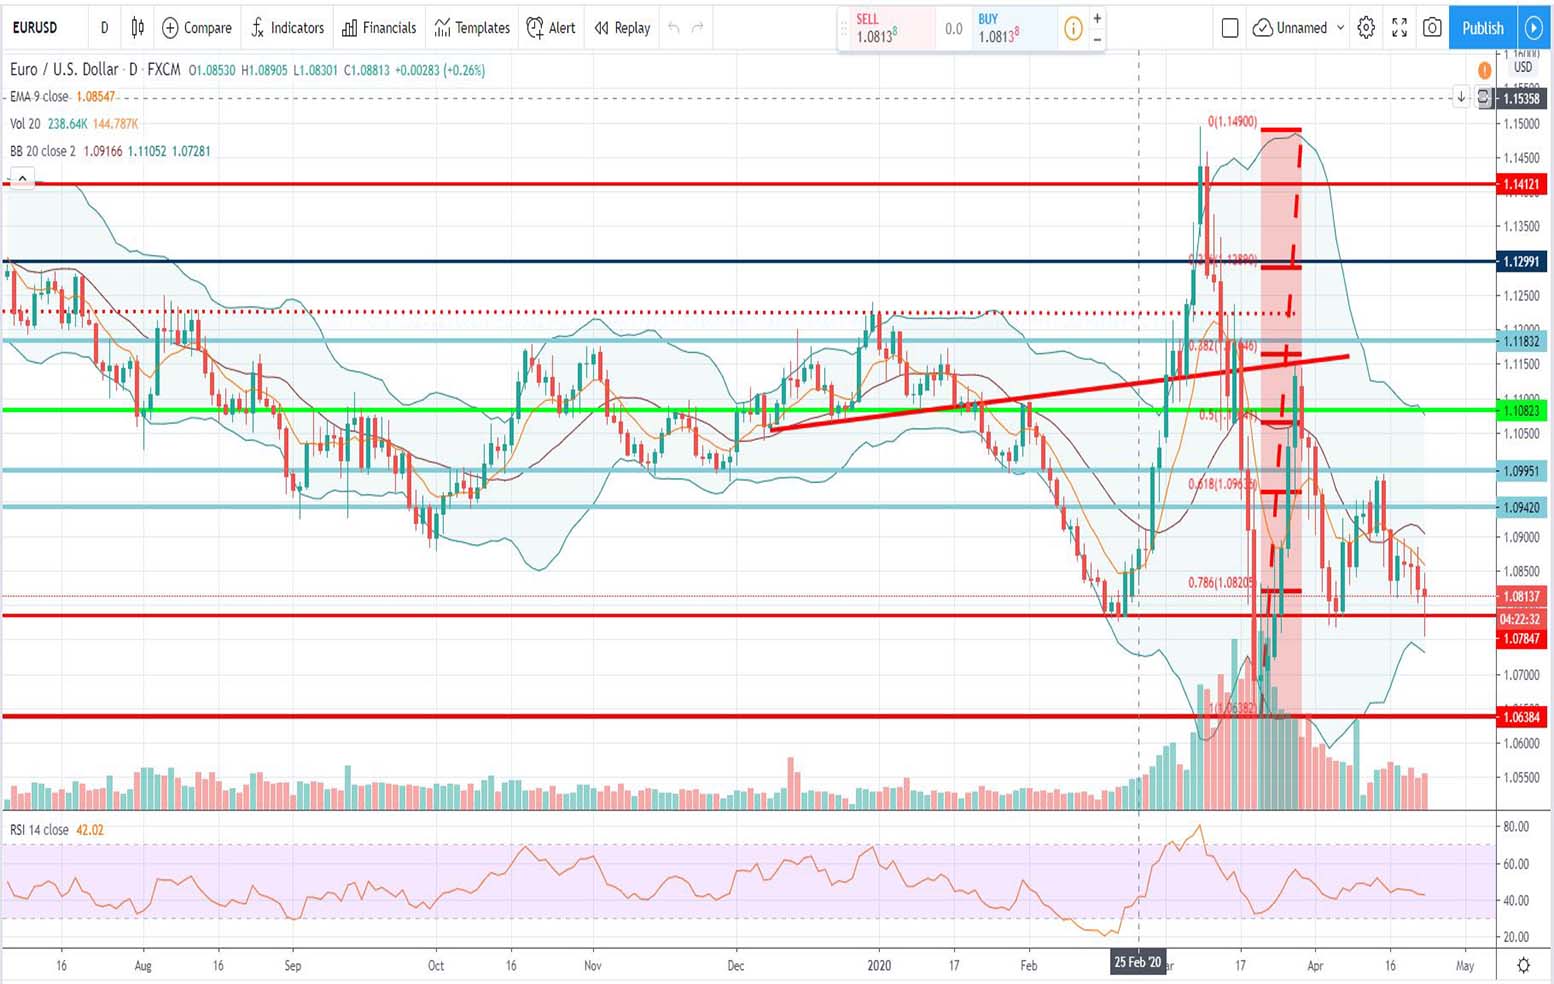Open chart settings gear
The height and width of the screenshot is (984, 1554).
[1366, 28]
